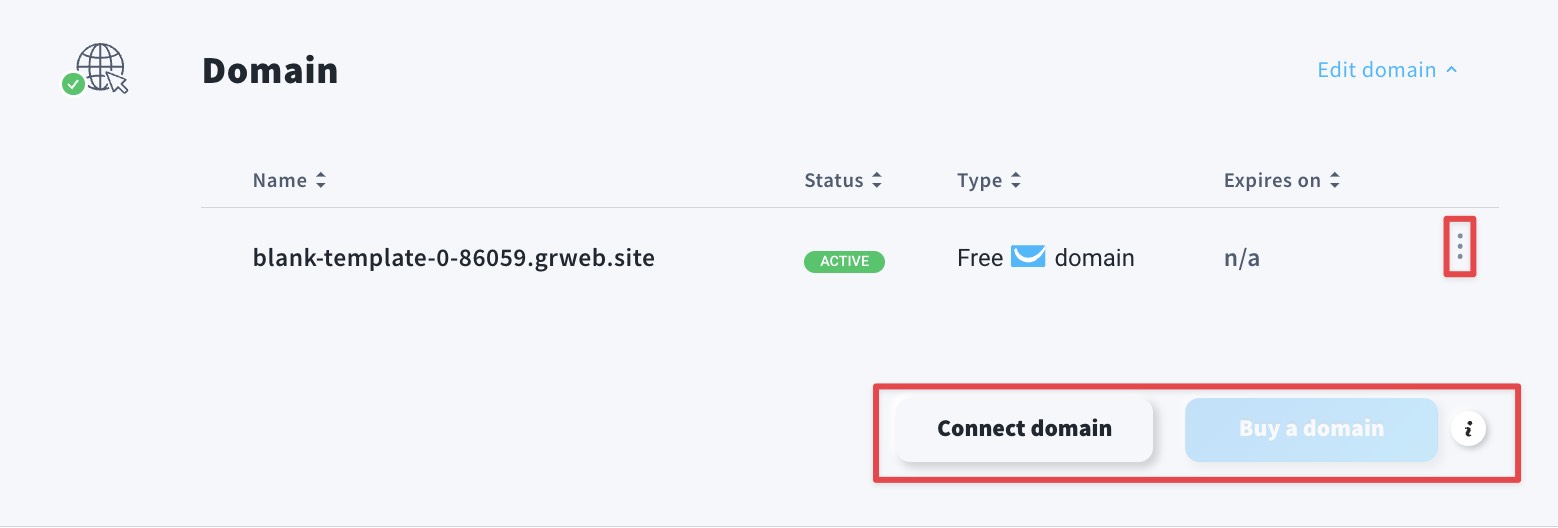1558x528 pixels.
Task: Click the green checkmark badge on globe
Action: point(72,85)
